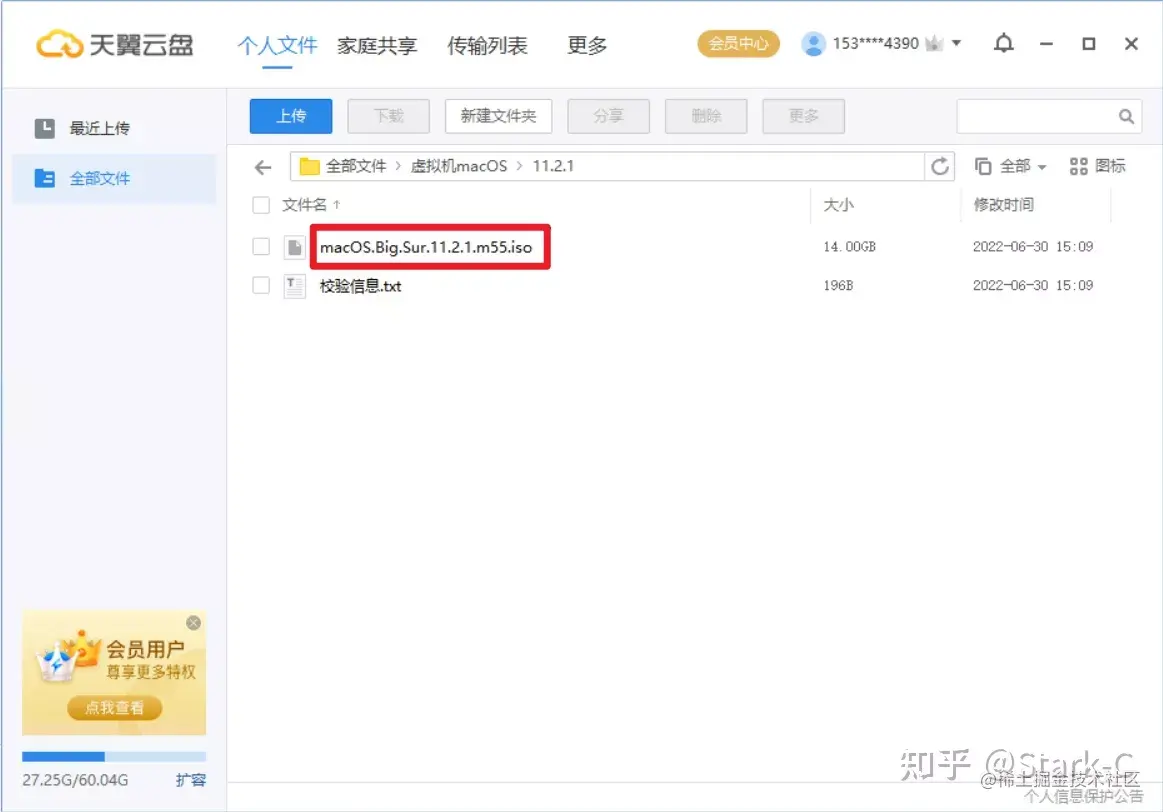1163x812 pixels.
Task: Focus the search input field
Action: pos(1036,116)
